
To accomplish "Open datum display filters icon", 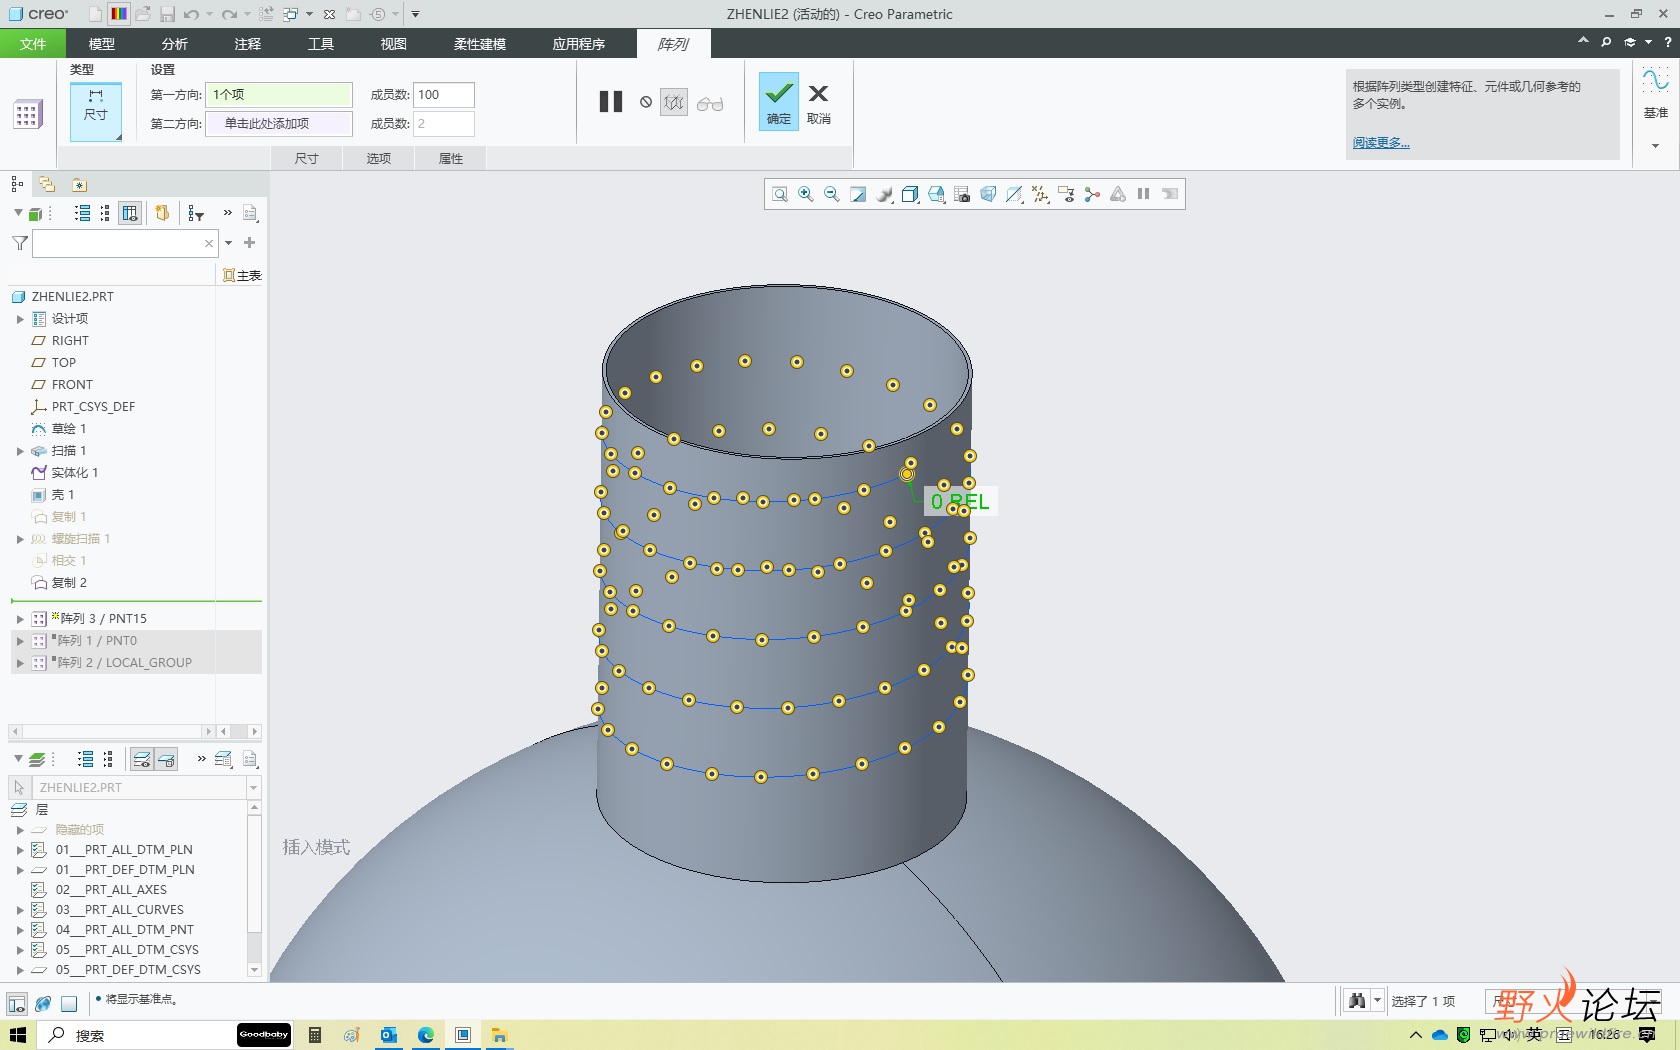I will pos(1040,194).
